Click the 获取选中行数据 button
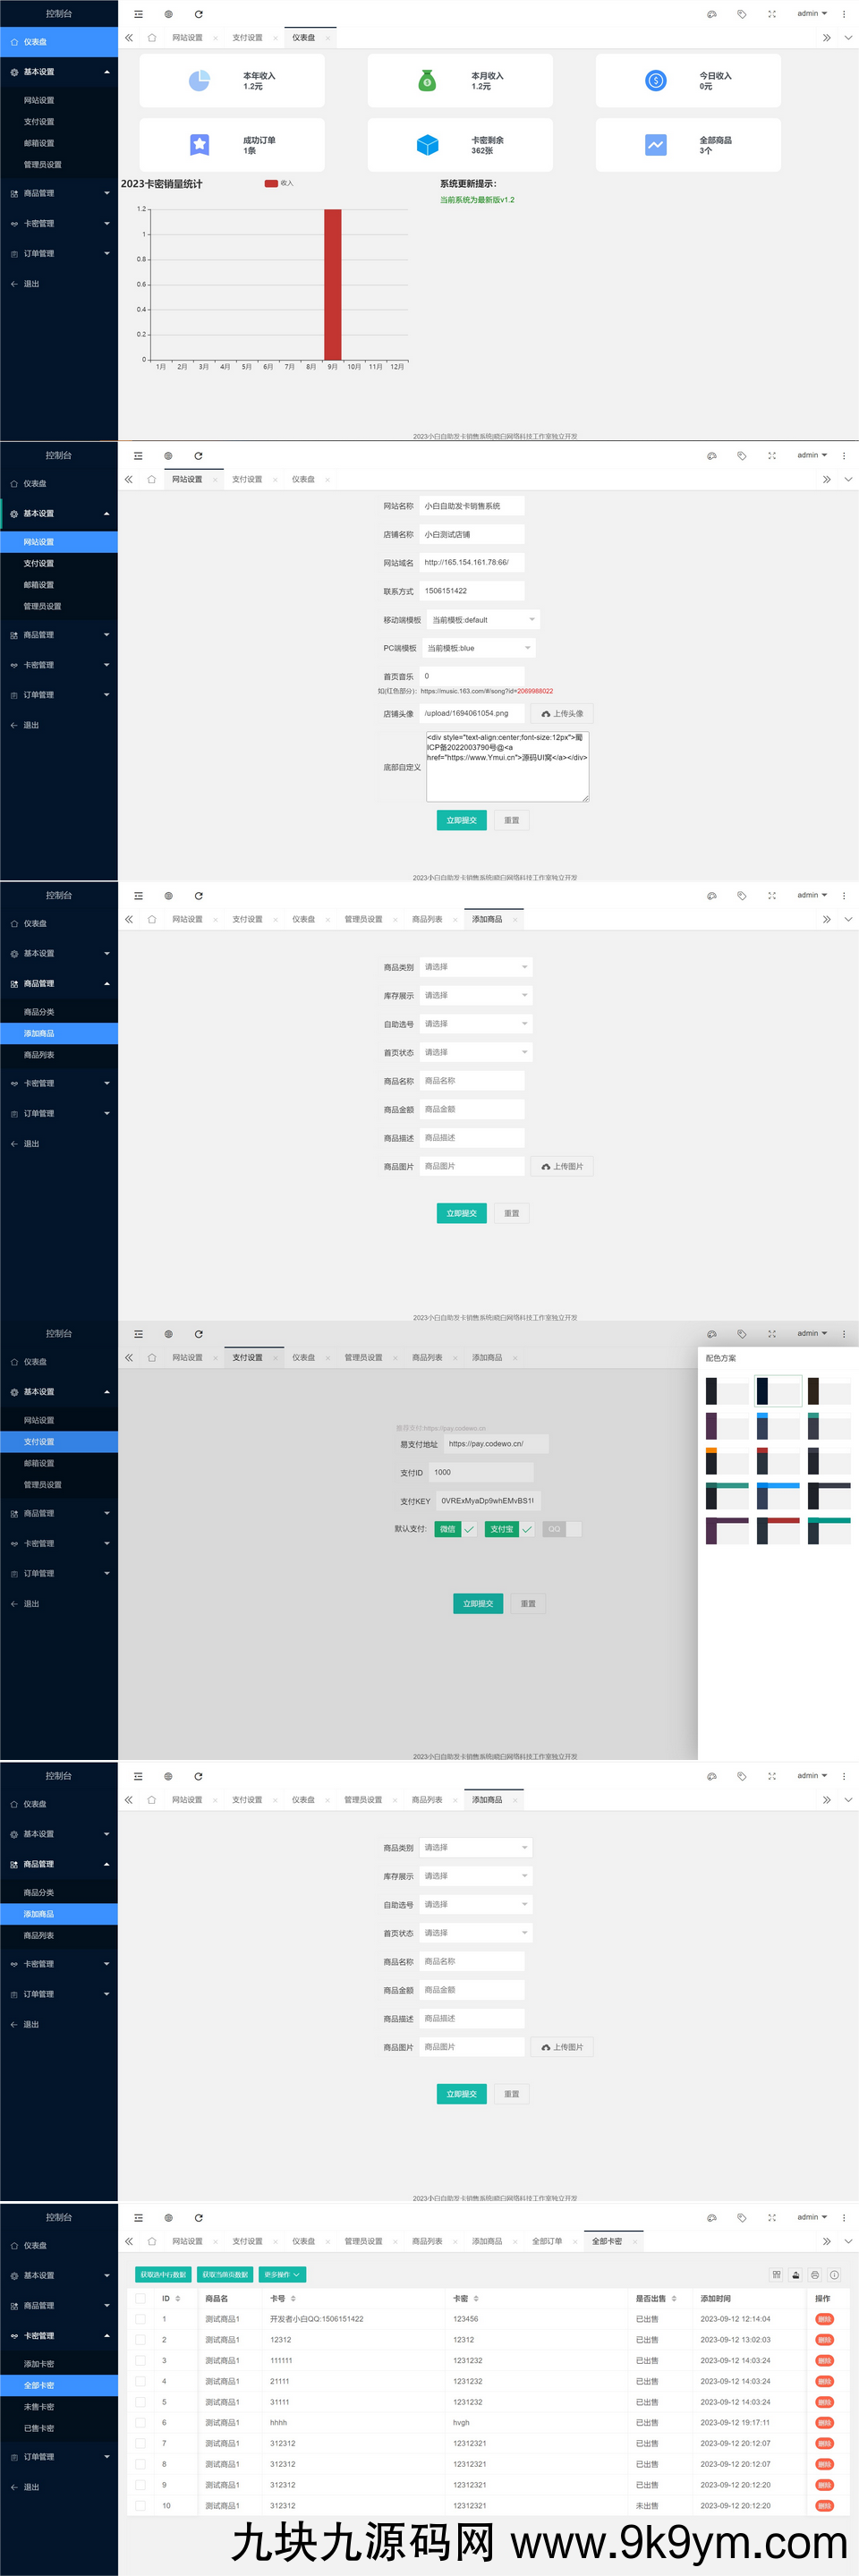 pos(163,2274)
